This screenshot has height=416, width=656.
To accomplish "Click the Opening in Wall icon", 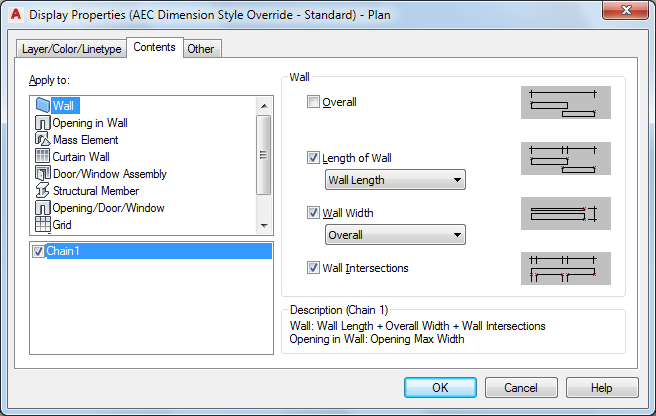I will [x=42, y=123].
